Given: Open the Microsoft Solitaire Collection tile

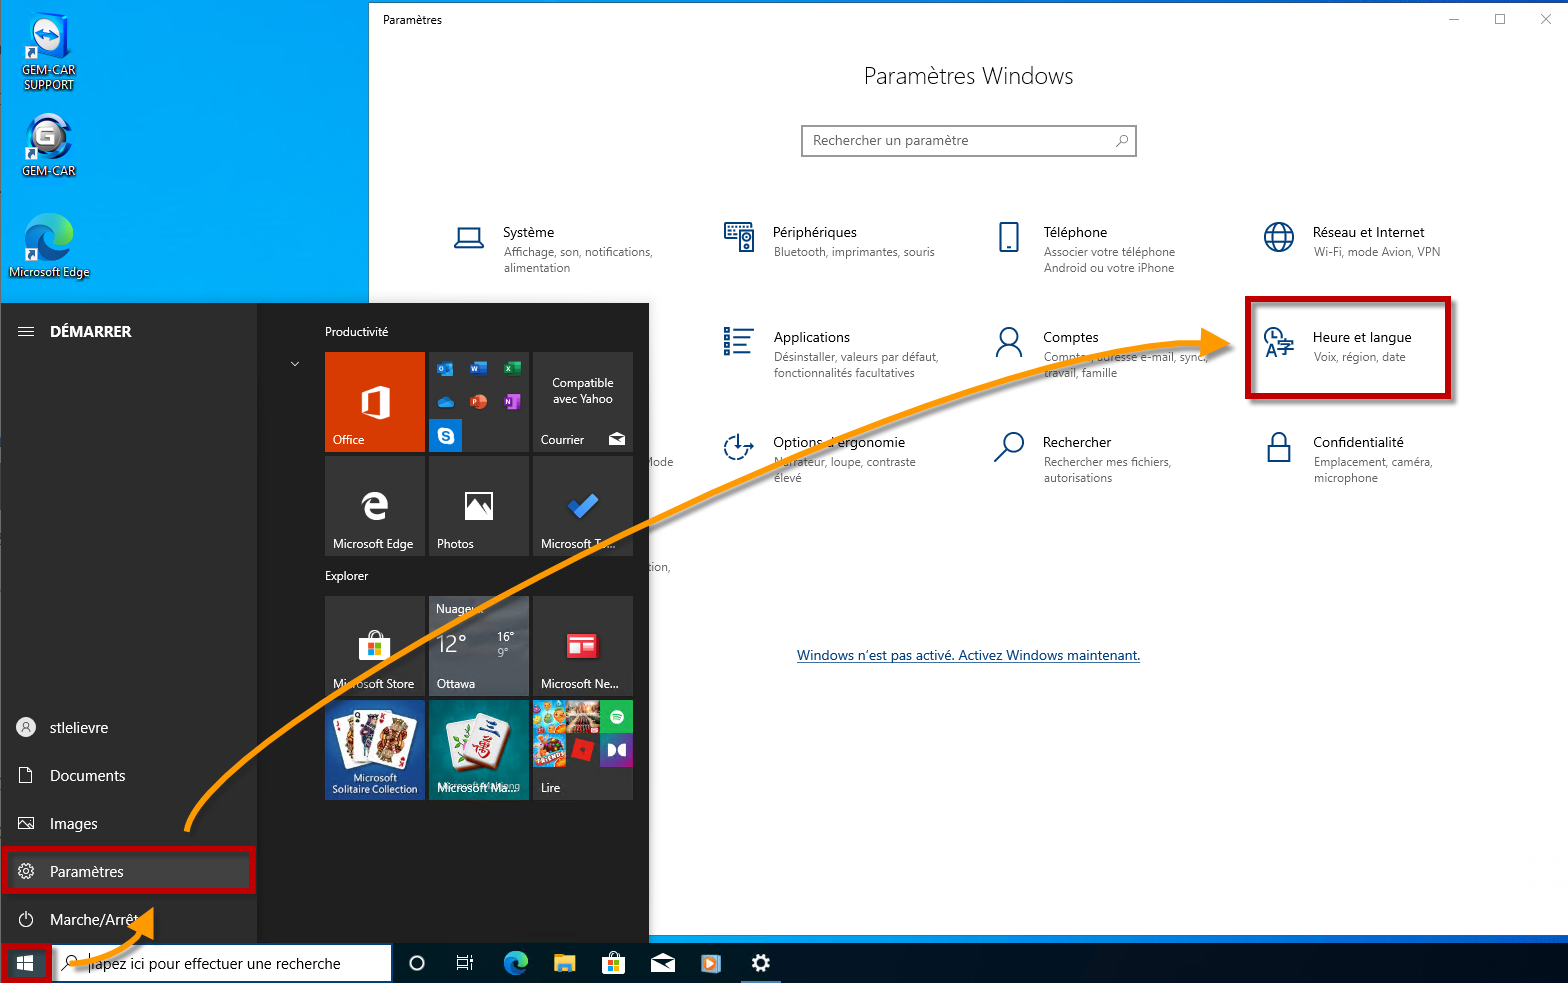Looking at the screenshot, I should coord(375,750).
